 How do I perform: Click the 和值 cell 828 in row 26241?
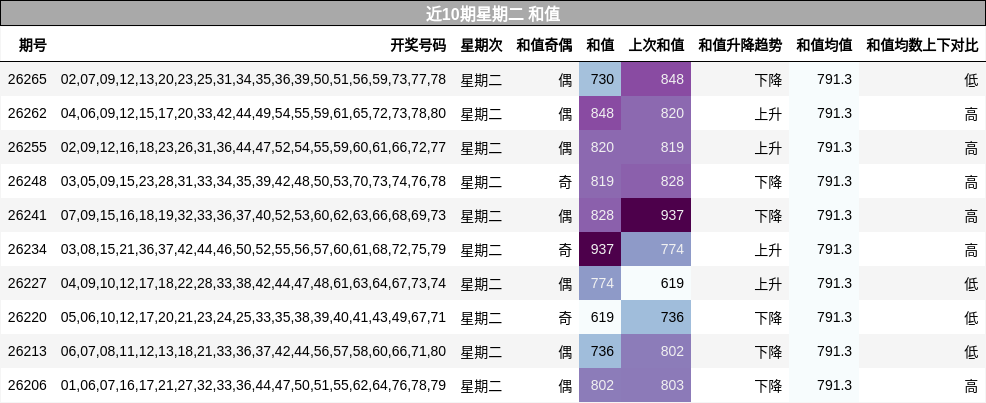point(601,215)
